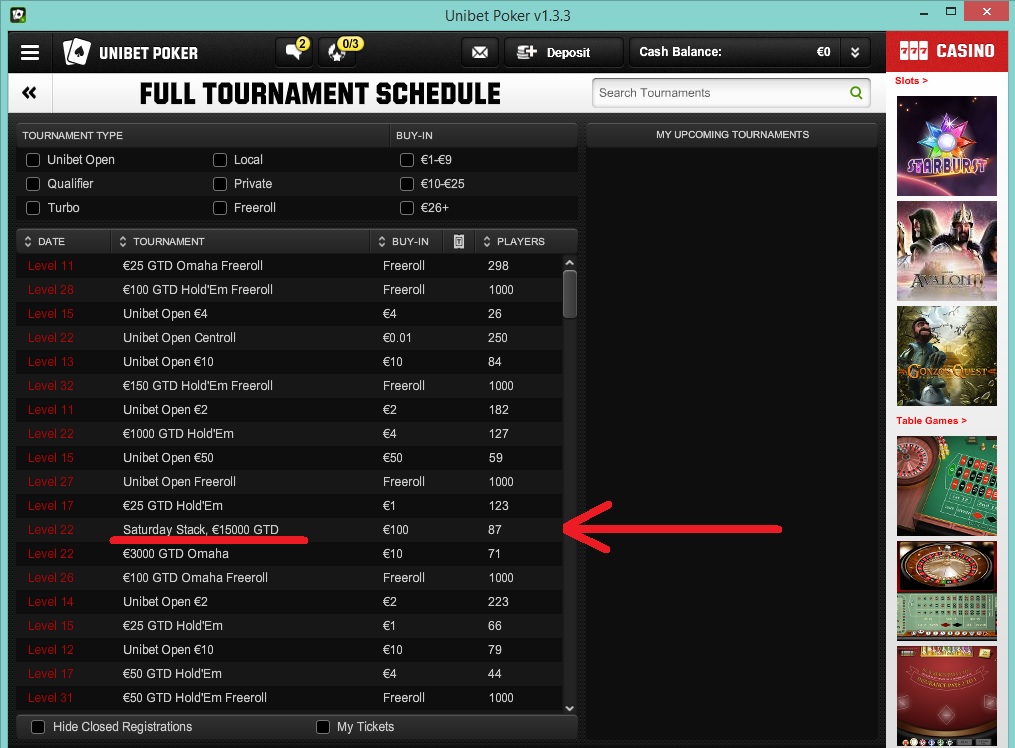Screen dimensions: 1015x748
Task: Sort tournaments by the DATE column
Action: point(44,241)
